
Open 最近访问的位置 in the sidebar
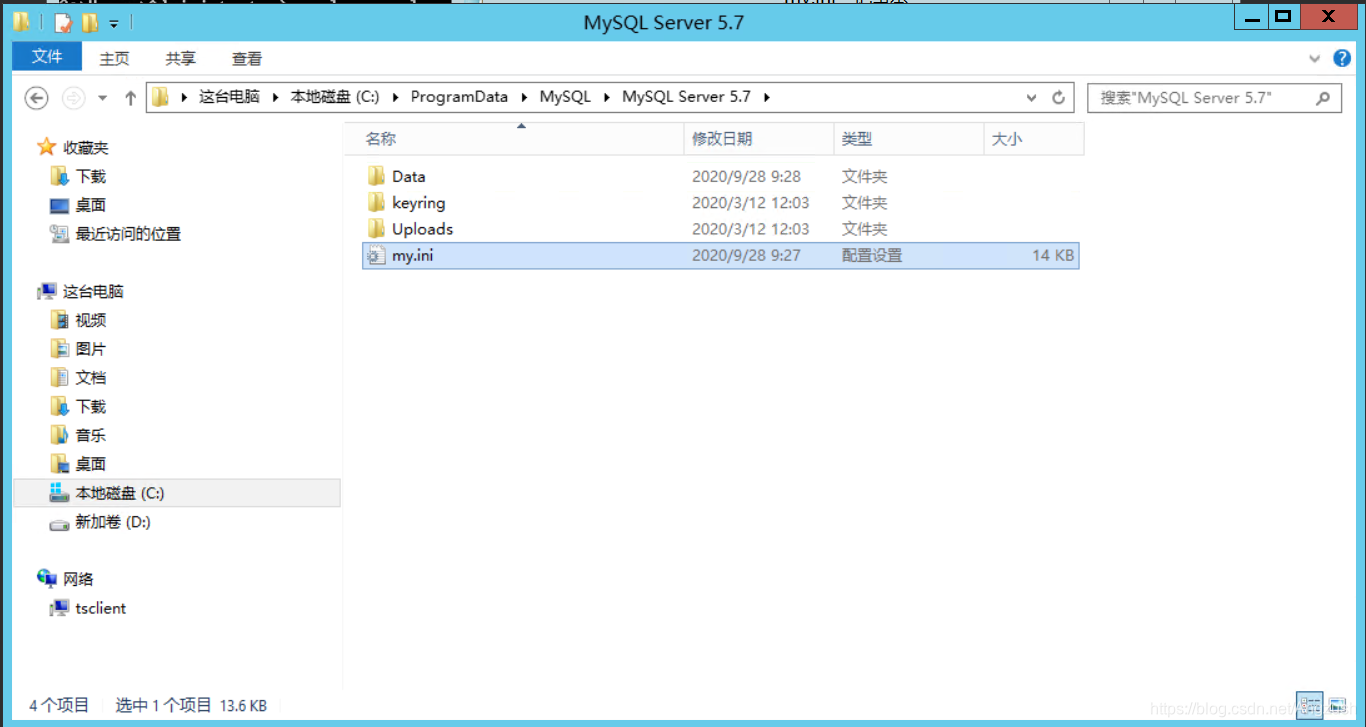pyautogui.click(x=128, y=234)
